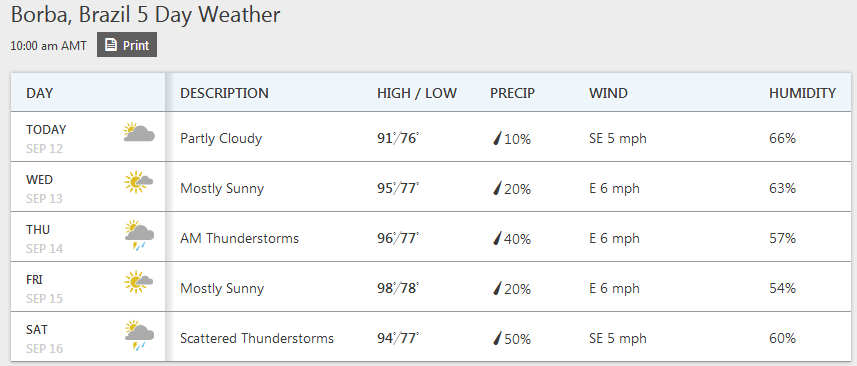Click today's partly cloudy weather icon
857x366 pixels.
[139, 133]
